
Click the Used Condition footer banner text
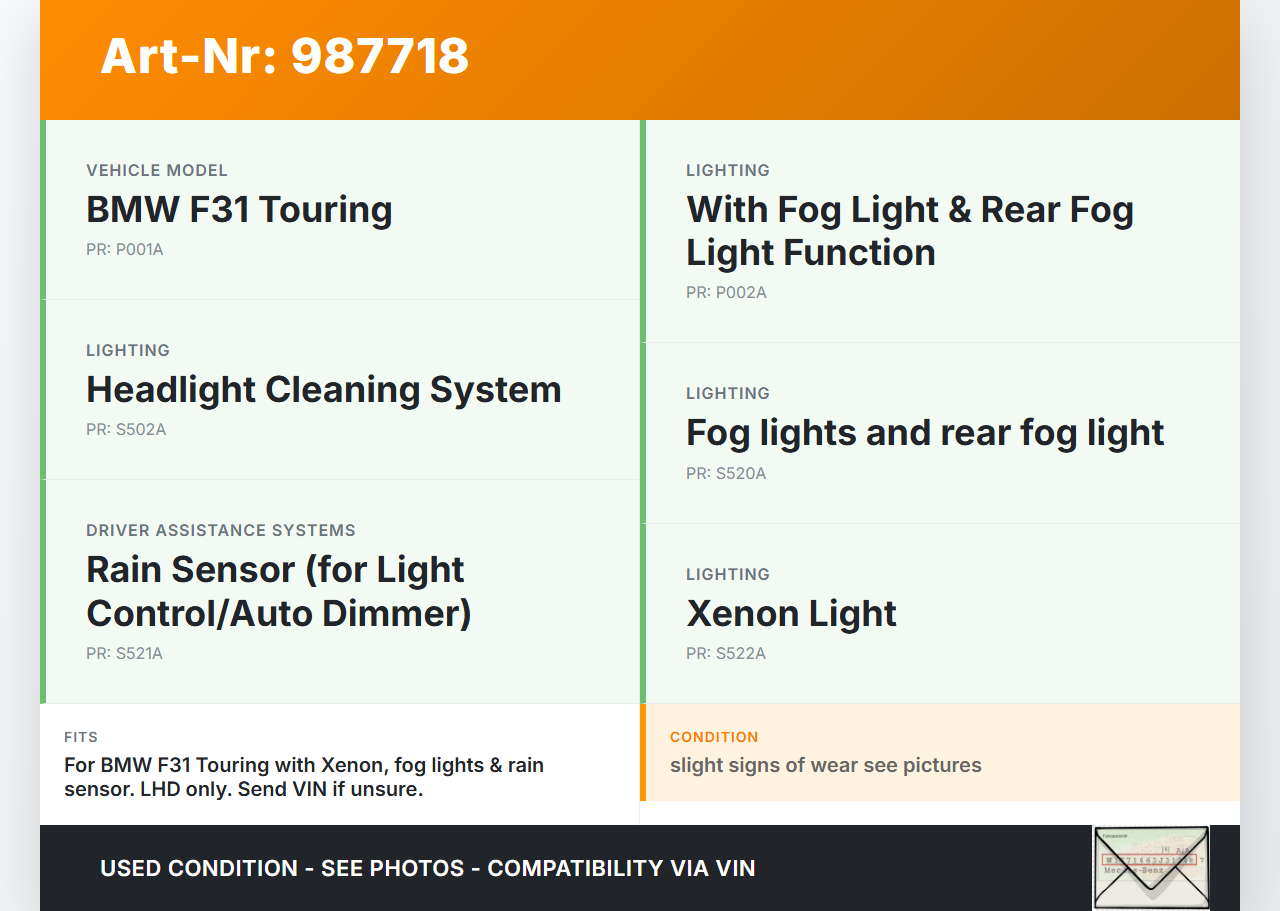tap(428, 868)
